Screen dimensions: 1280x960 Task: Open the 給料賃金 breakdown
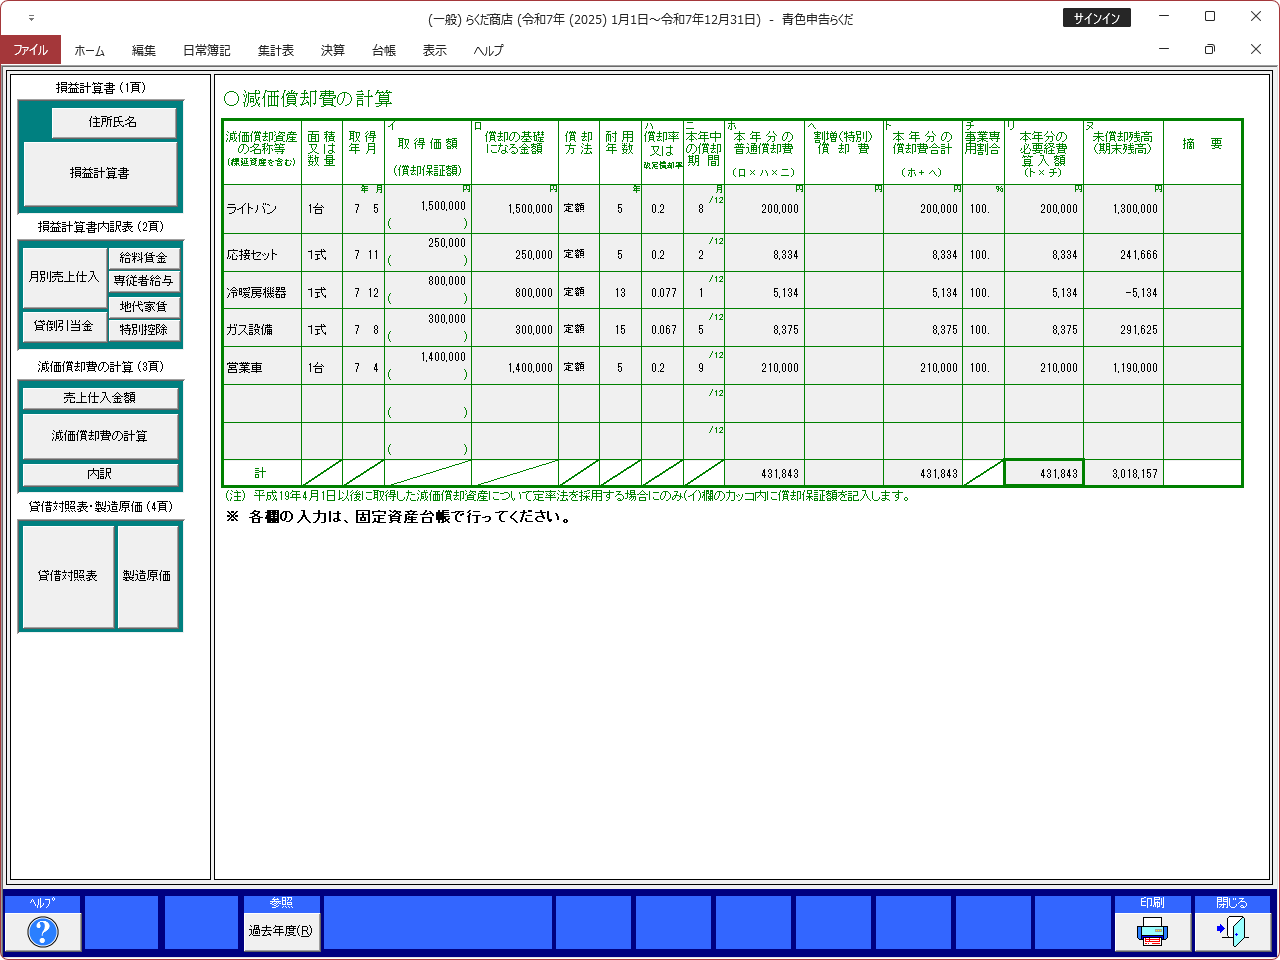tap(144, 258)
